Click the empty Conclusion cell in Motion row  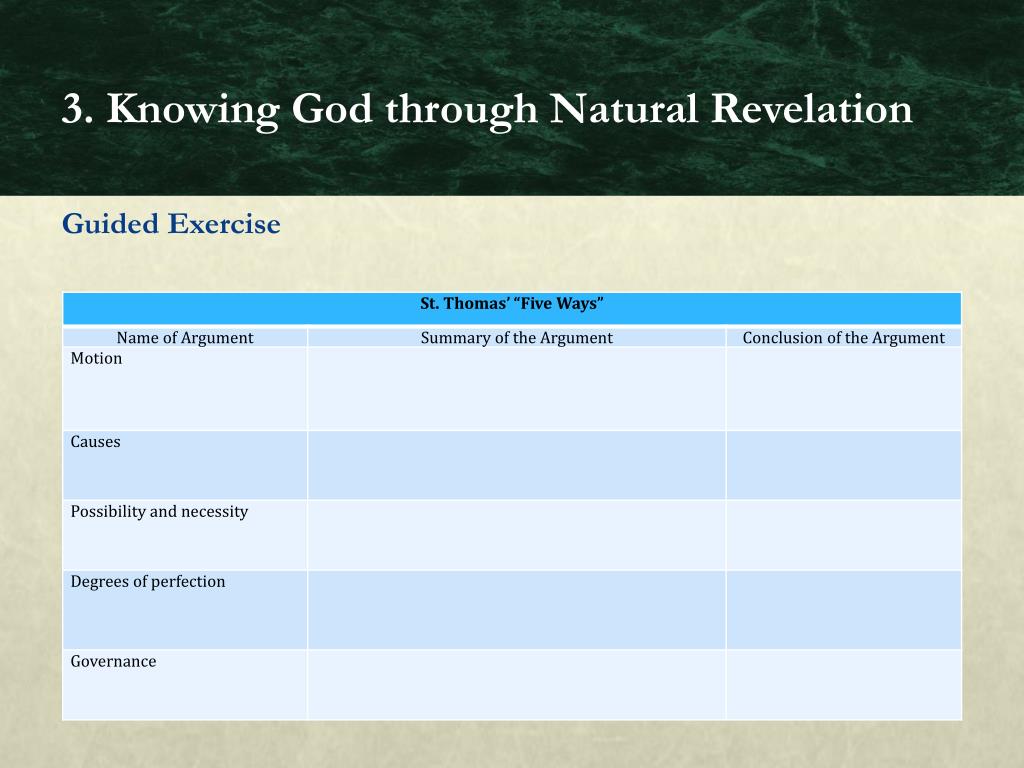(x=844, y=389)
